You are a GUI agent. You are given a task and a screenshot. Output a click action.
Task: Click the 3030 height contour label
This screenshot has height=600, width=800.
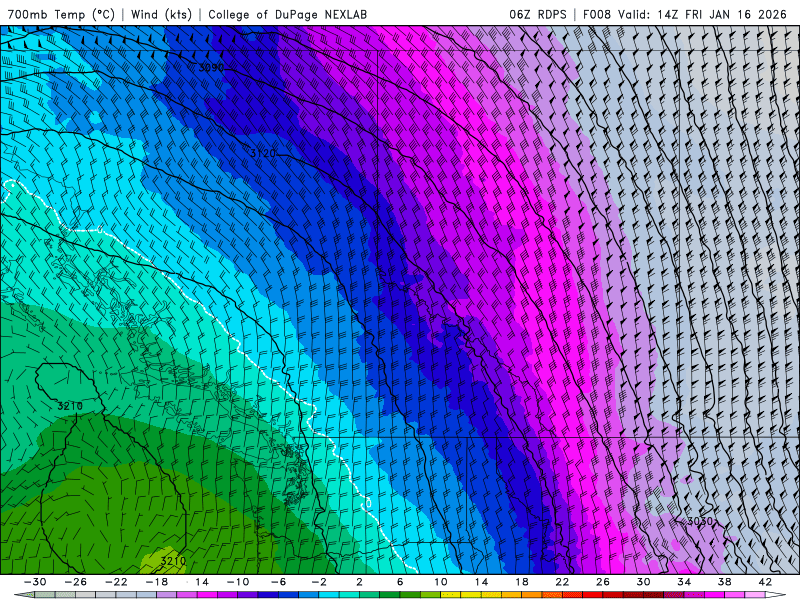click(x=700, y=521)
